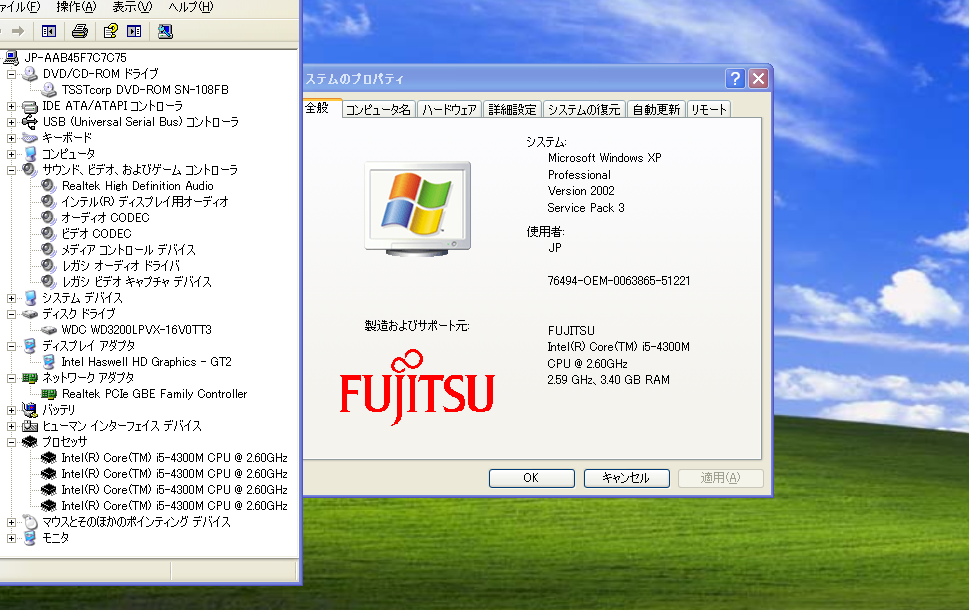Click the プロセッサ chip category icon
Viewport: 969px width, 610px height.
coord(30,442)
